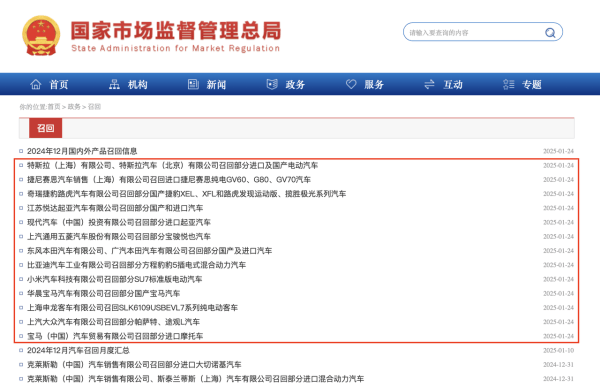Viewport: 600px width, 387px height.
Task: Open 2024年12月汽车召回月度汇总 link
Action: pos(78,350)
